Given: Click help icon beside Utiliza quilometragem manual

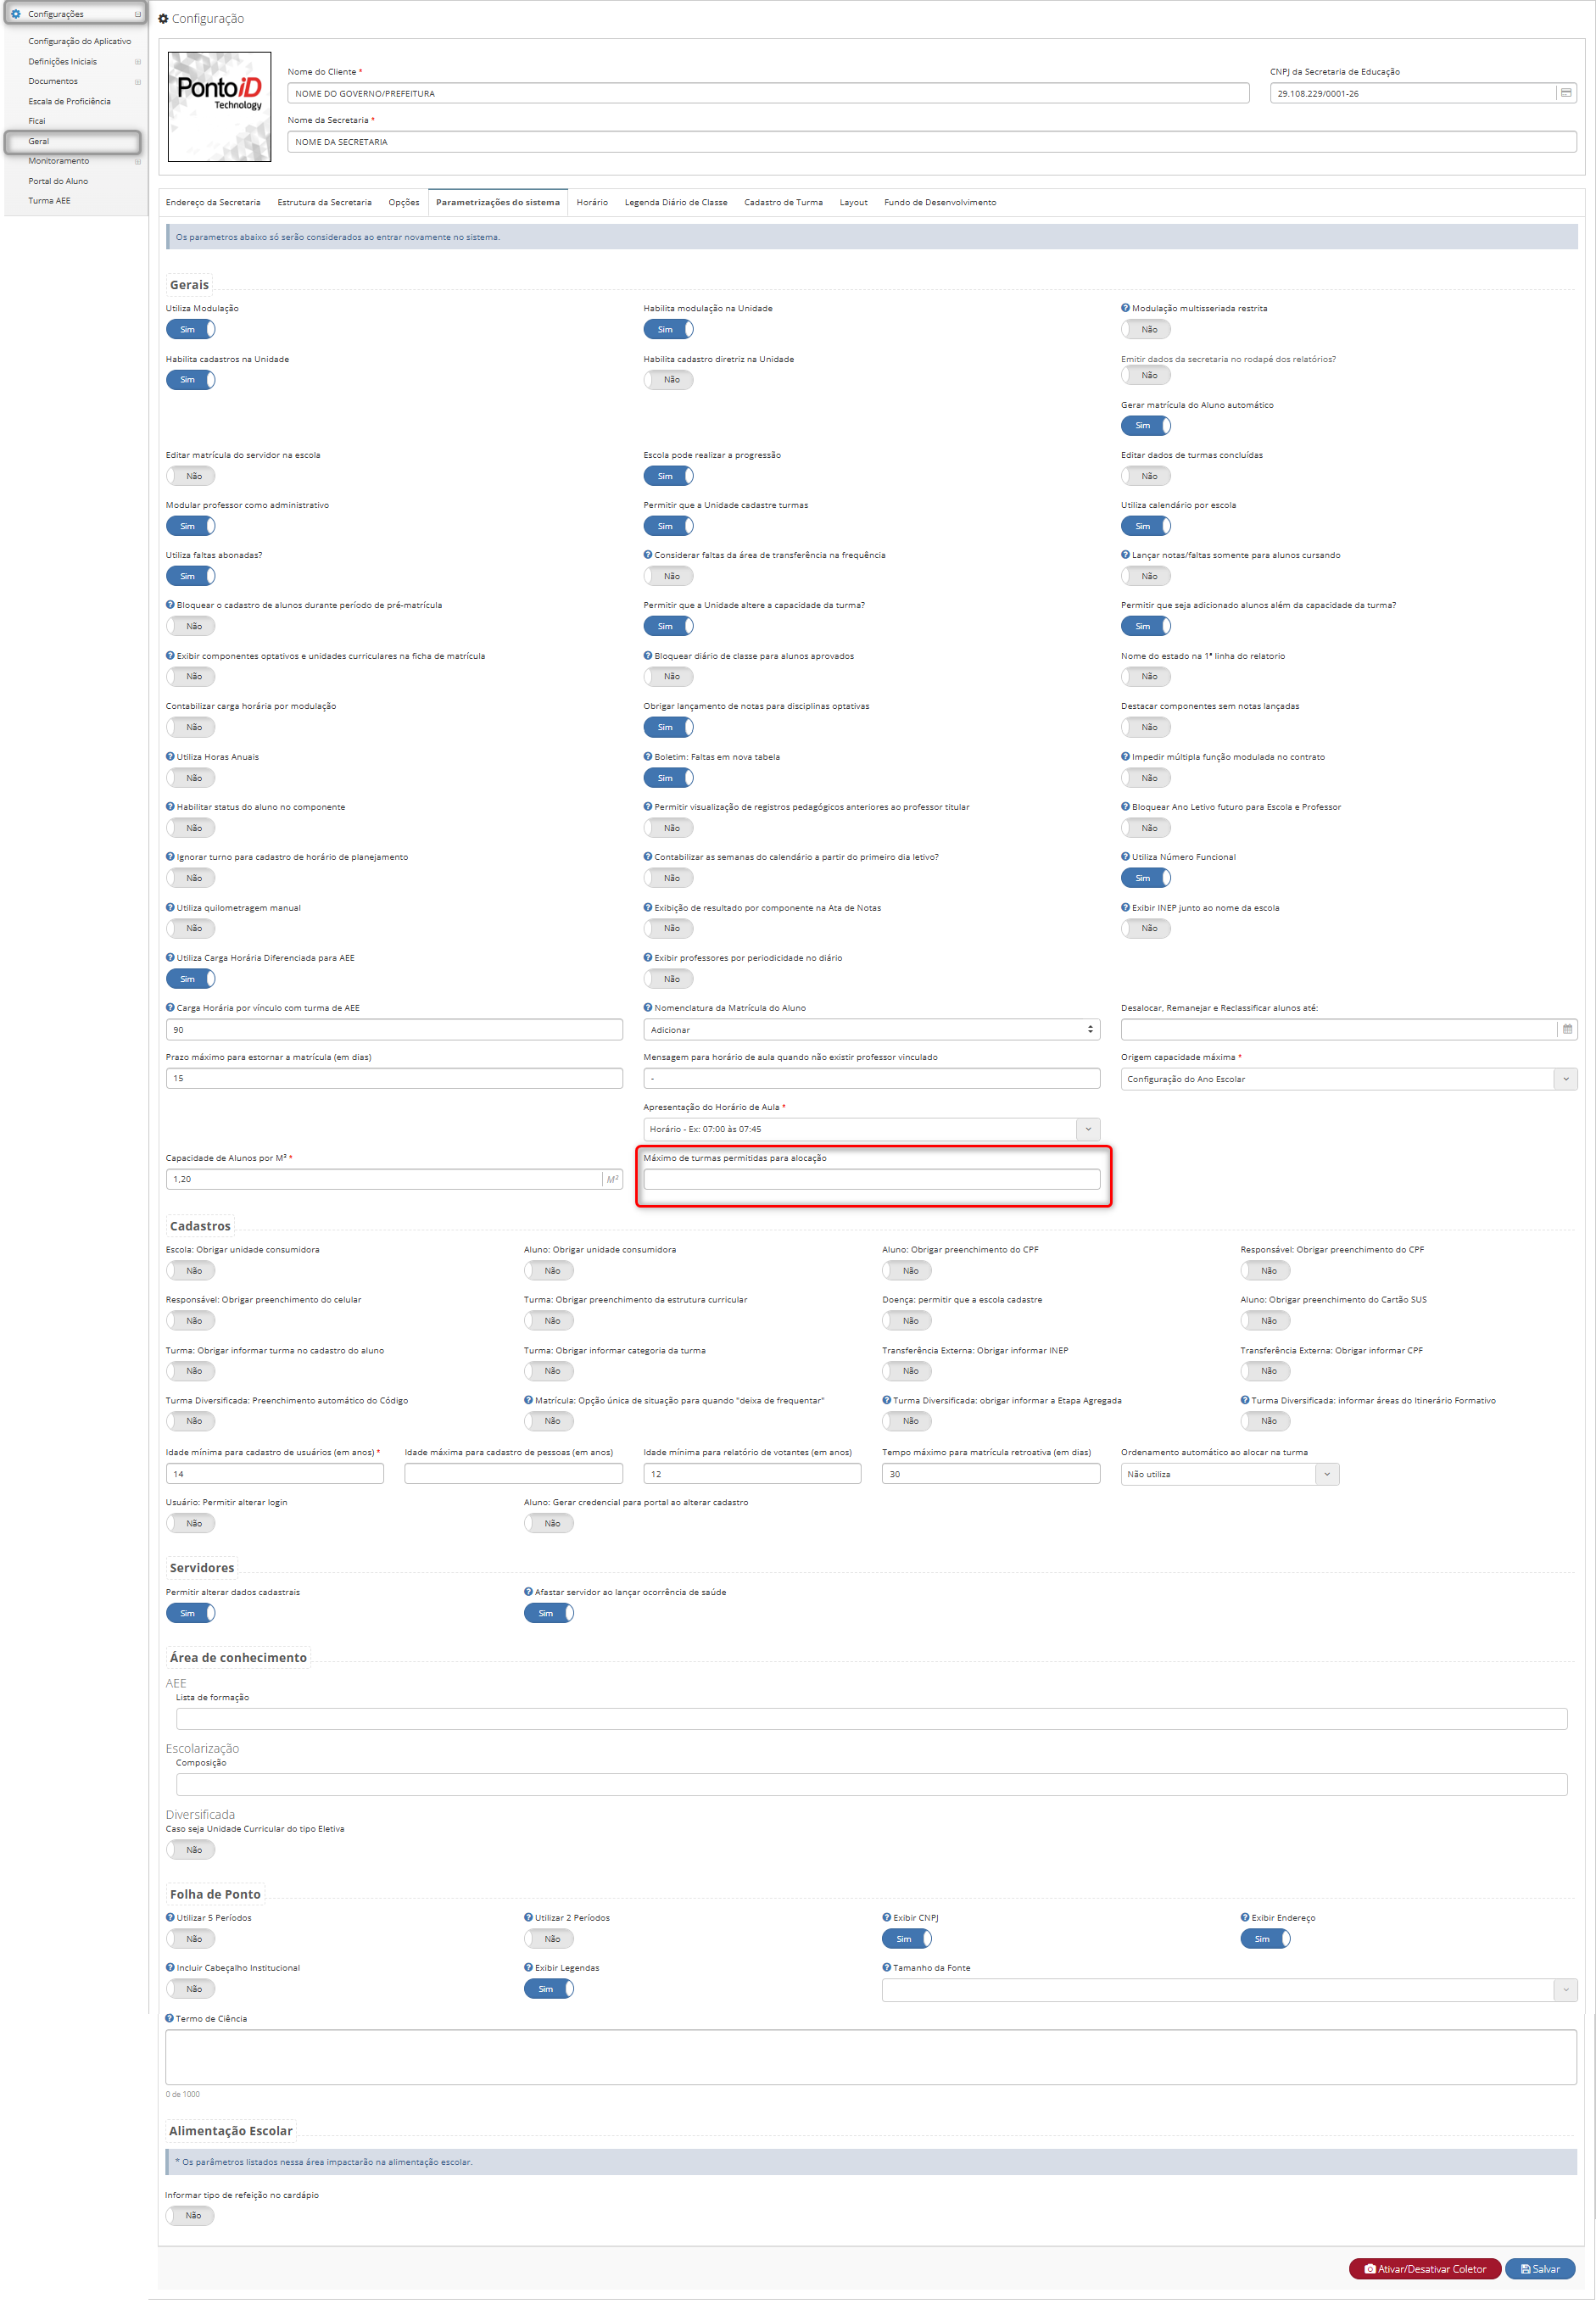Looking at the screenshot, I should [x=170, y=907].
